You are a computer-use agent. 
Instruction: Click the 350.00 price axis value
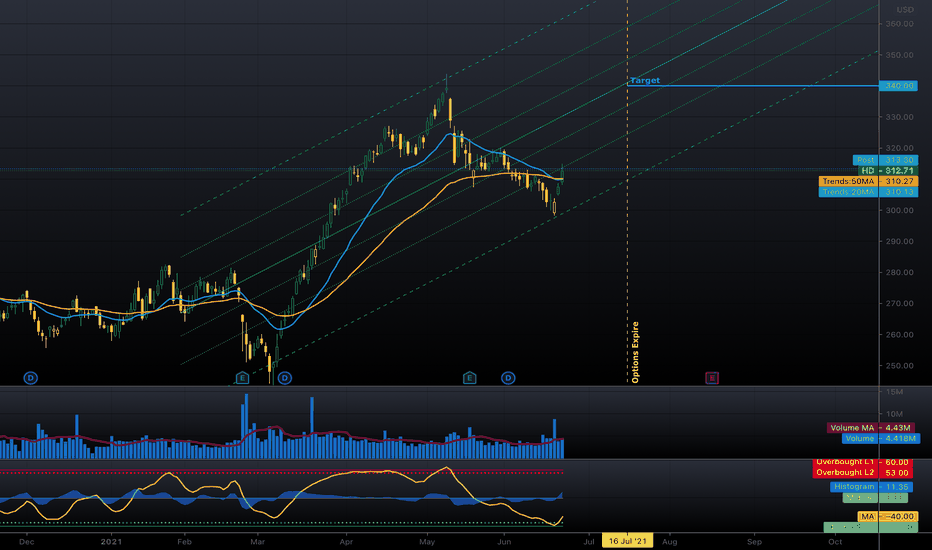tap(899, 55)
